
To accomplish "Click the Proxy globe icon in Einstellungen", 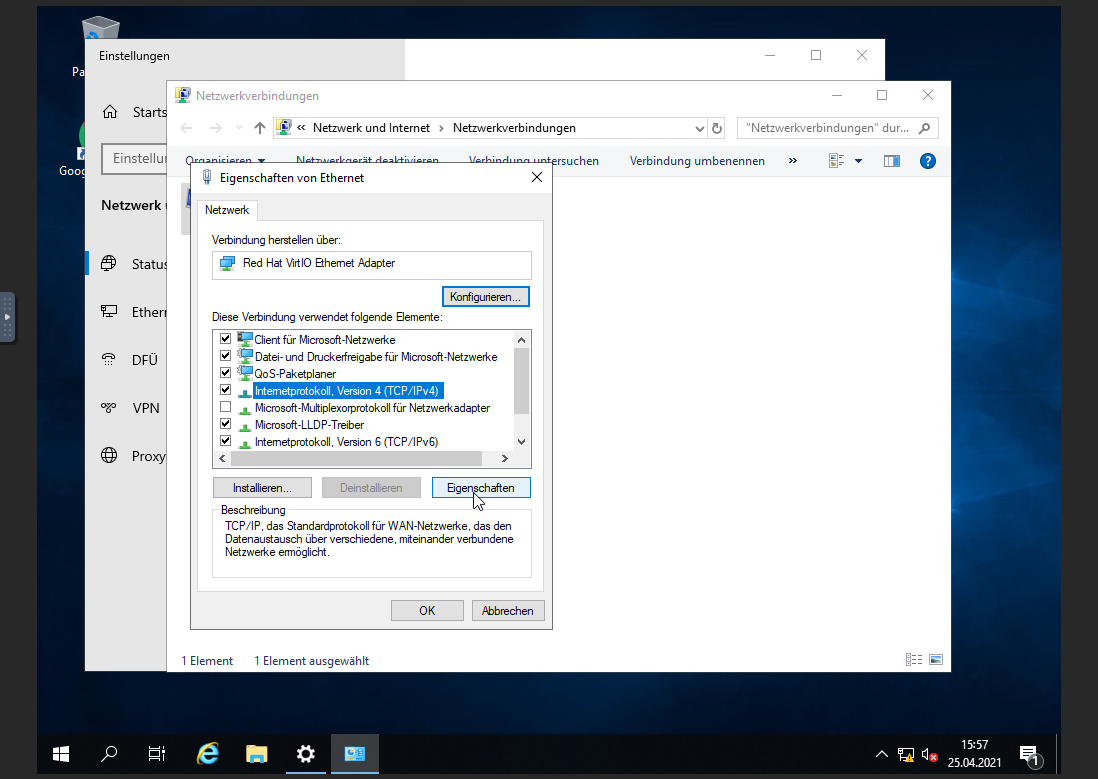I will coord(109,455).
